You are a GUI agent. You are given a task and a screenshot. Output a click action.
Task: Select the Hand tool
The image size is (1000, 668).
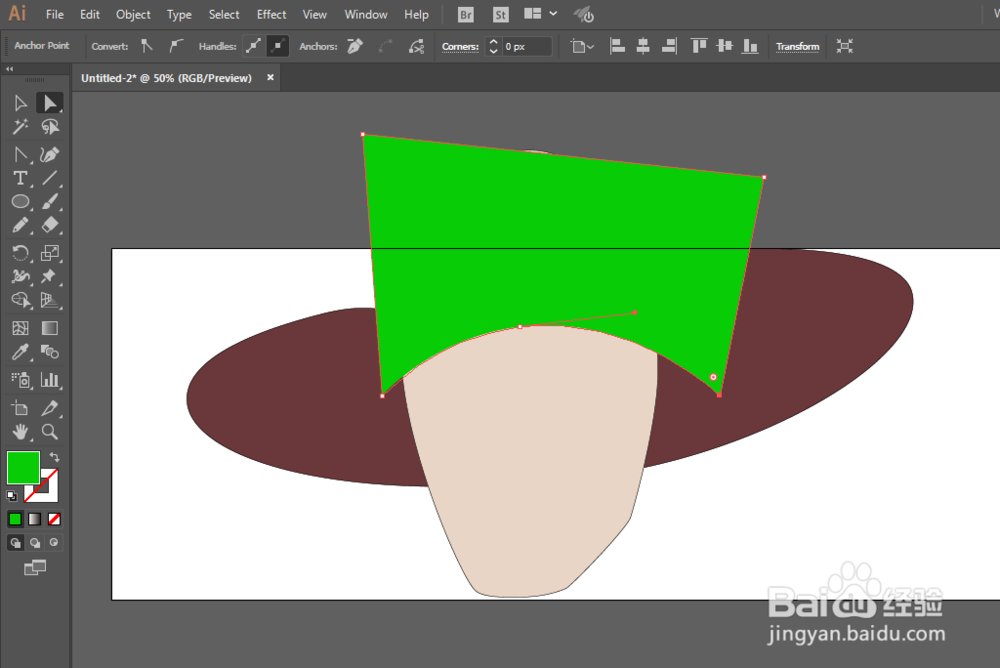tap(20, 432)
